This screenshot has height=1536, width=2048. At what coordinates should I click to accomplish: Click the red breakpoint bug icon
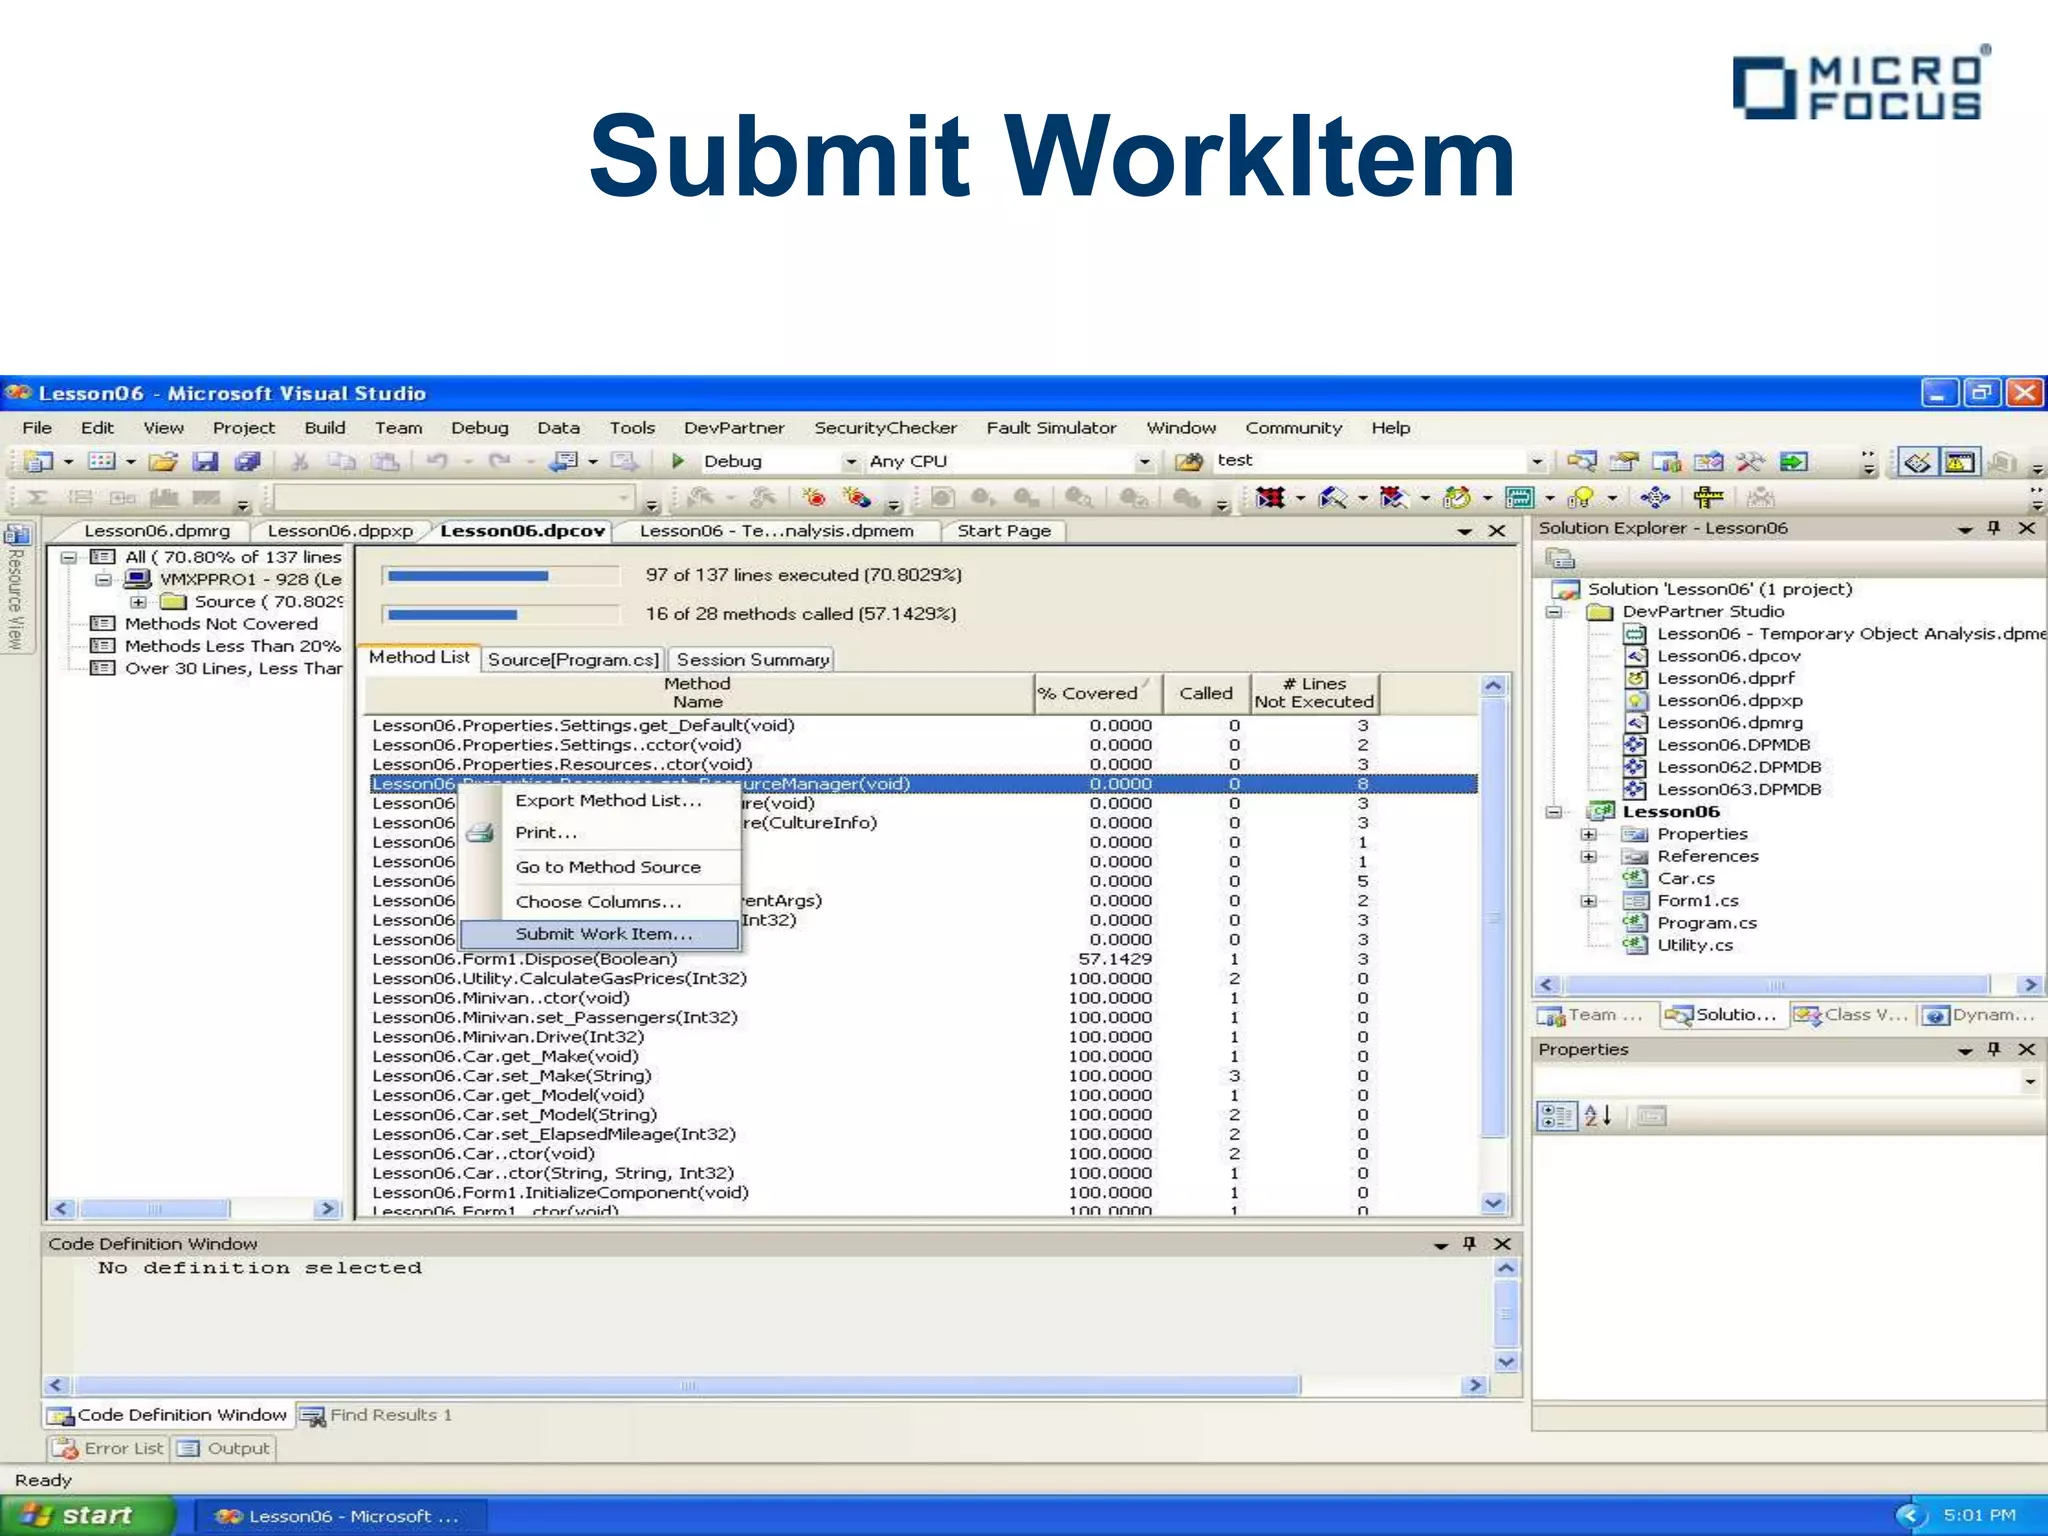pos(814,497)
